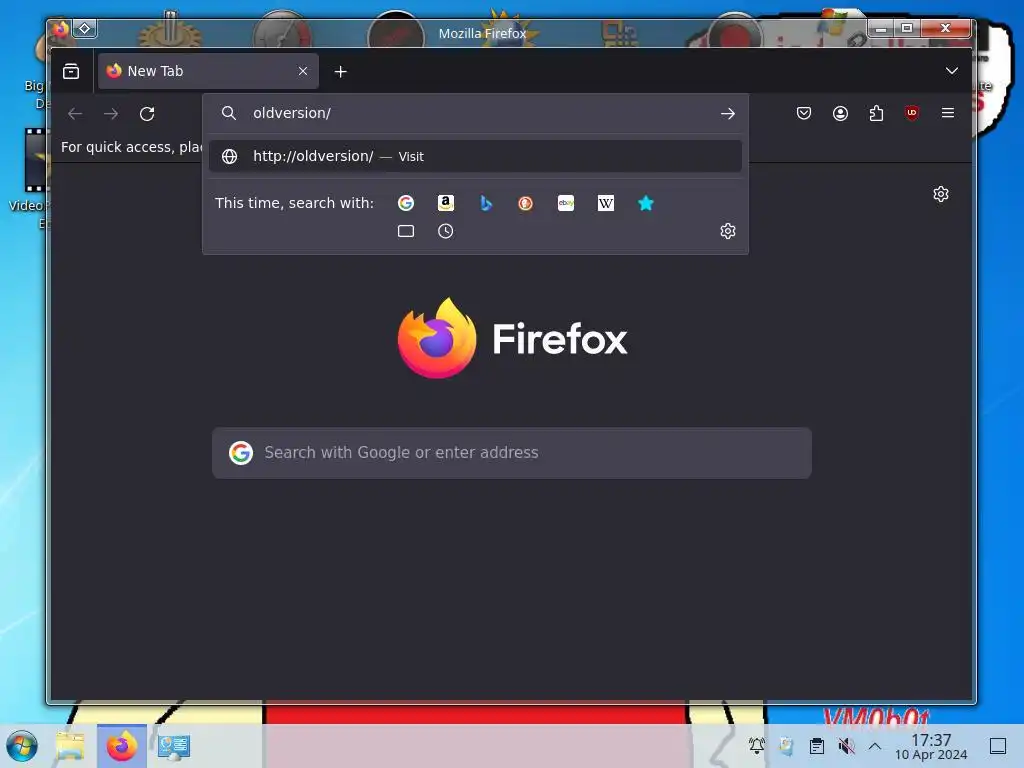1024x768 pixels.
Task: Close the New Tab tab
Action: point(302,71)
